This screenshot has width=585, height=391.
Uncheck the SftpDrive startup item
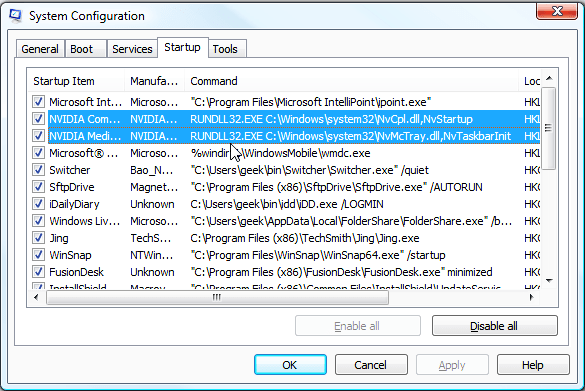pyautogui.click(x=38, y=187)
